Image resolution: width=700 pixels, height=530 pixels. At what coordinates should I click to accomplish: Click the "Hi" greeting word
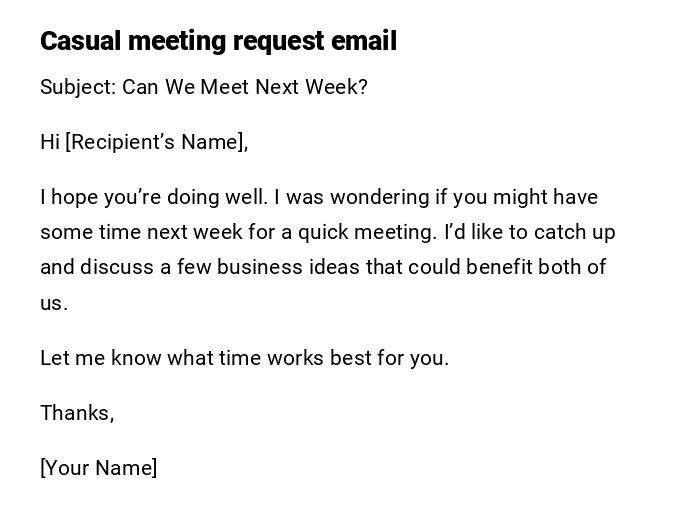pos(50,142)
